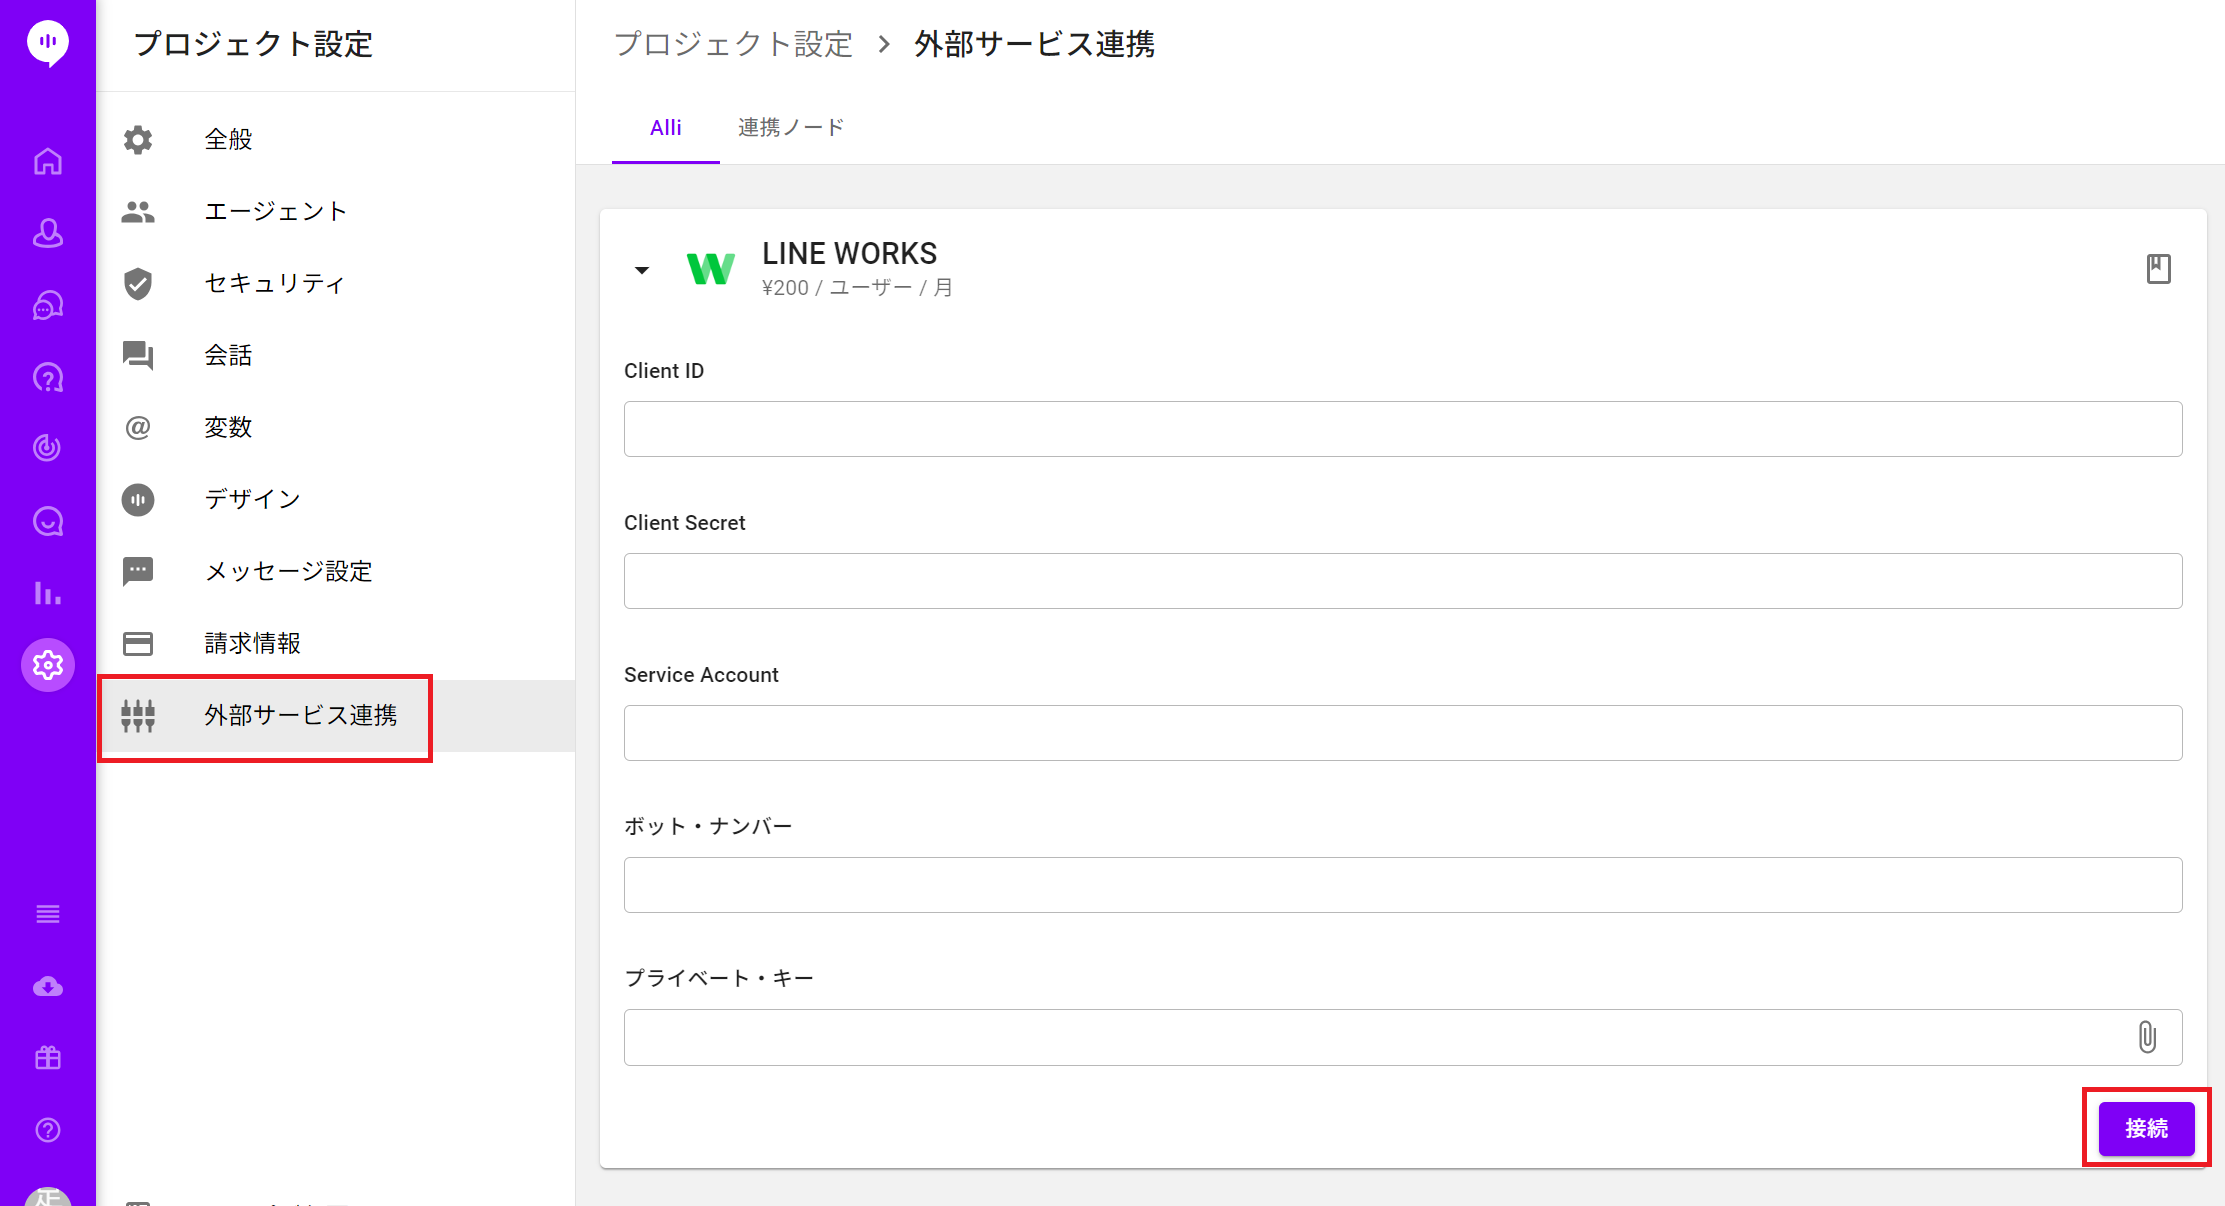This screenshot has height=1206, width=2225.
Task: Click the bar chart analytics sidebar icon
Action: tap(48, 593)
